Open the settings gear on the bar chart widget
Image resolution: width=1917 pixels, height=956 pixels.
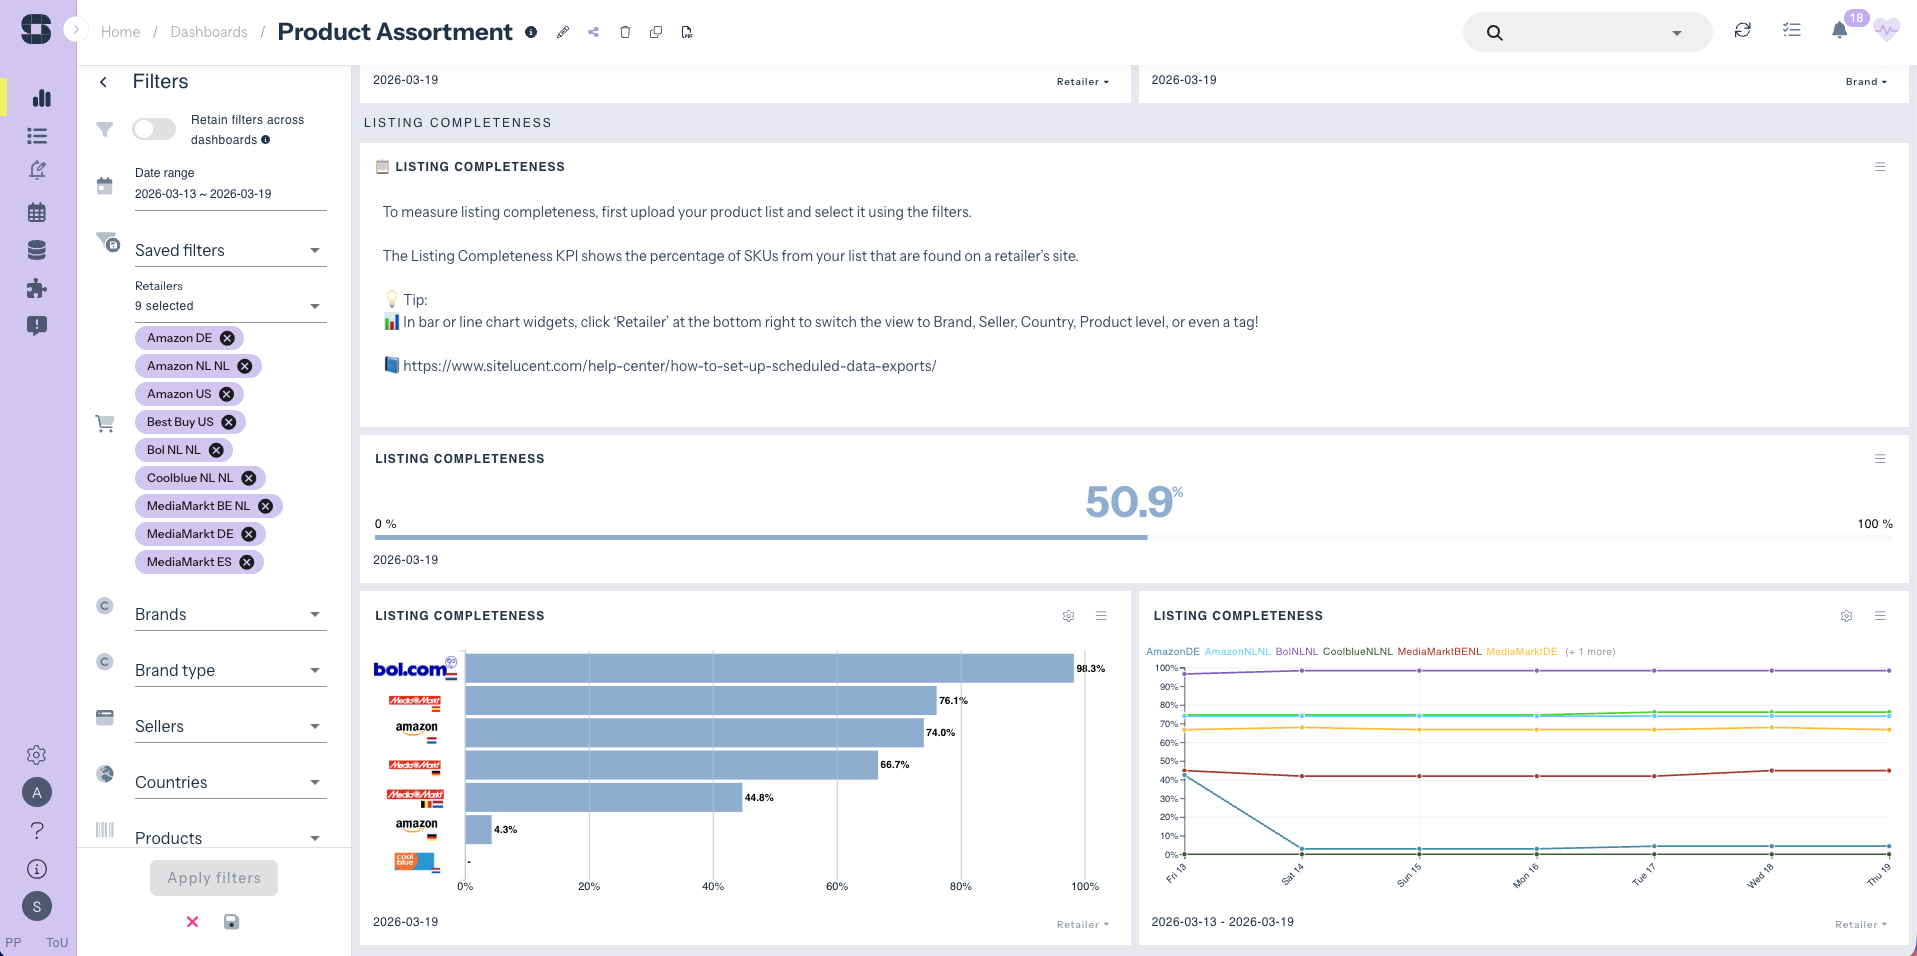coord(1068,616)
